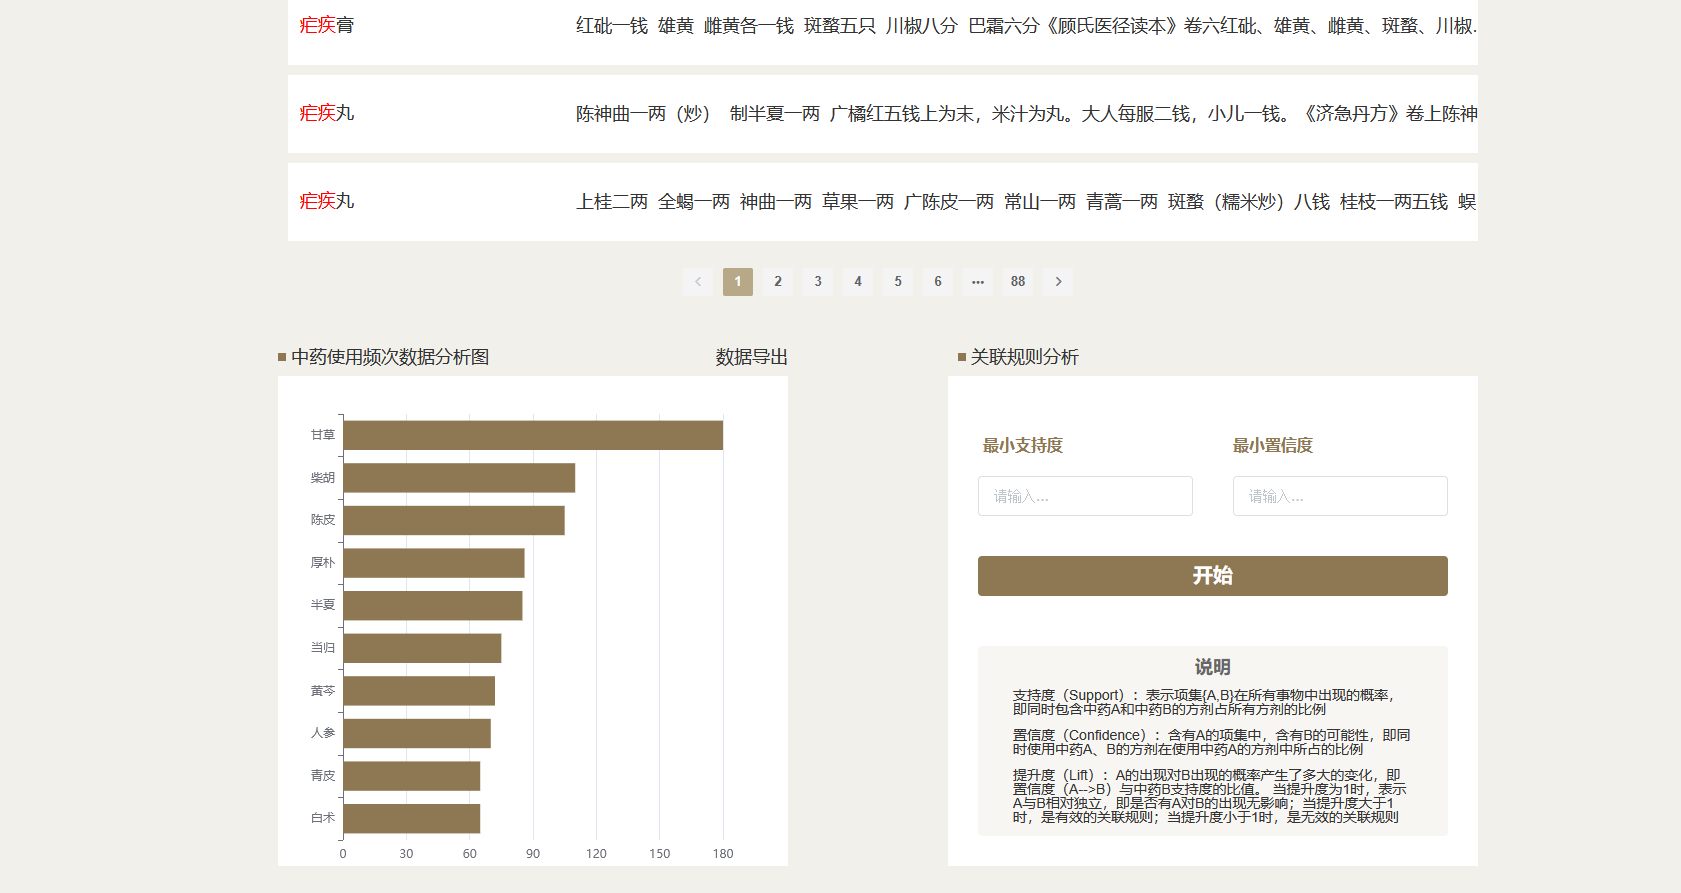Focus the 最小支持度 input field
The image size is (1681, 893).
[1085, 496]
